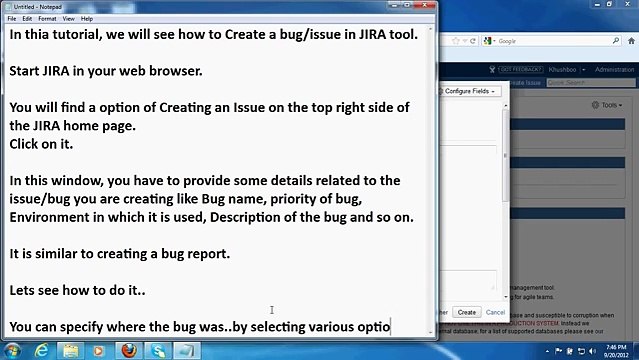Click Create button in JIRA dialog
The height and width of the screenshot is (360, 639).
click(x=467, y=312)
